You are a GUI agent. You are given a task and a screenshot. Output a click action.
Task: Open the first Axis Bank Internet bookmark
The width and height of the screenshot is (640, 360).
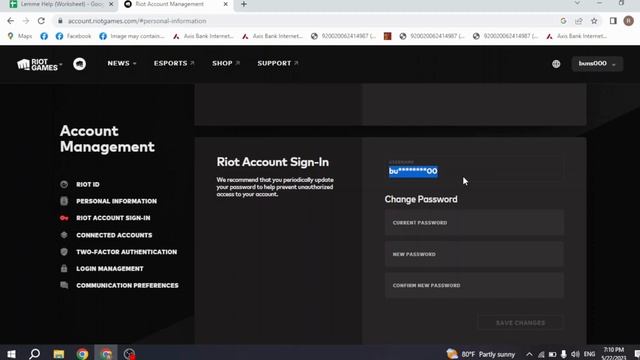203,36
